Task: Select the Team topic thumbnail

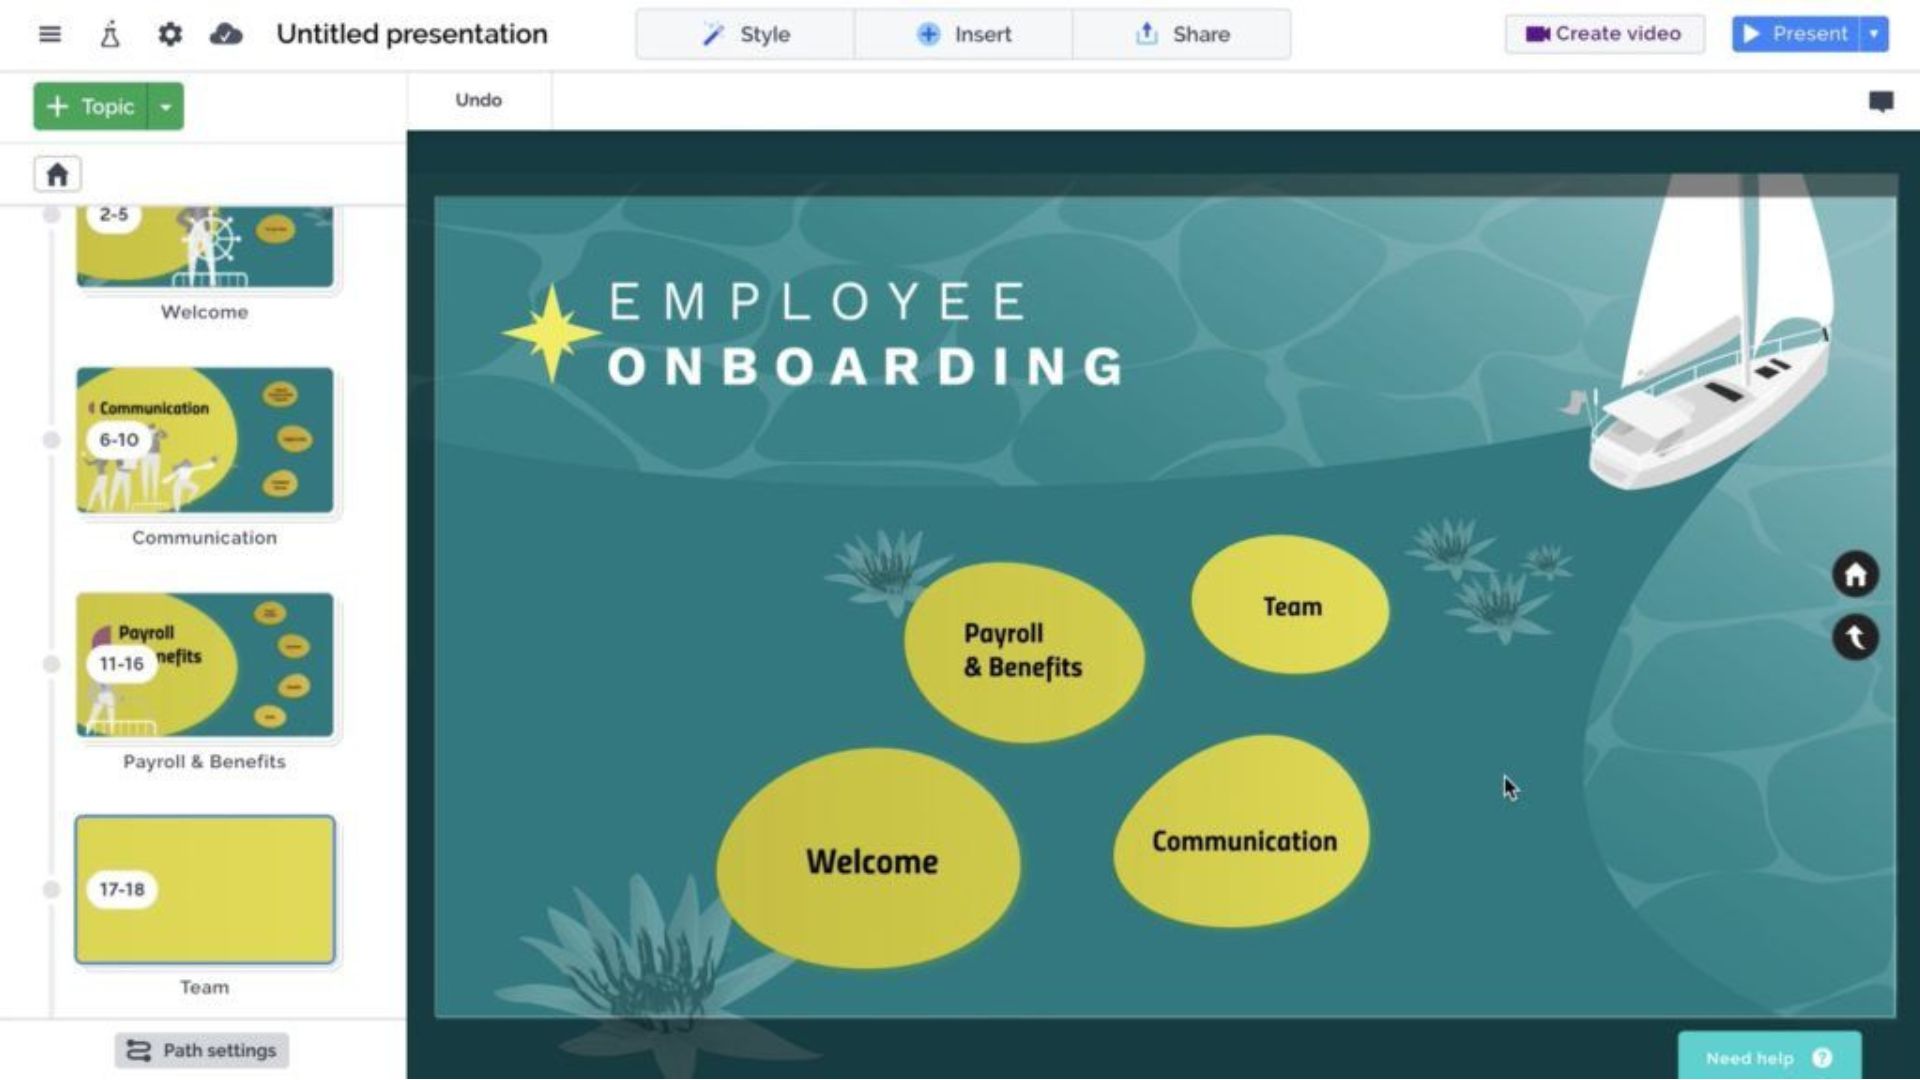Action: point(205,890)
